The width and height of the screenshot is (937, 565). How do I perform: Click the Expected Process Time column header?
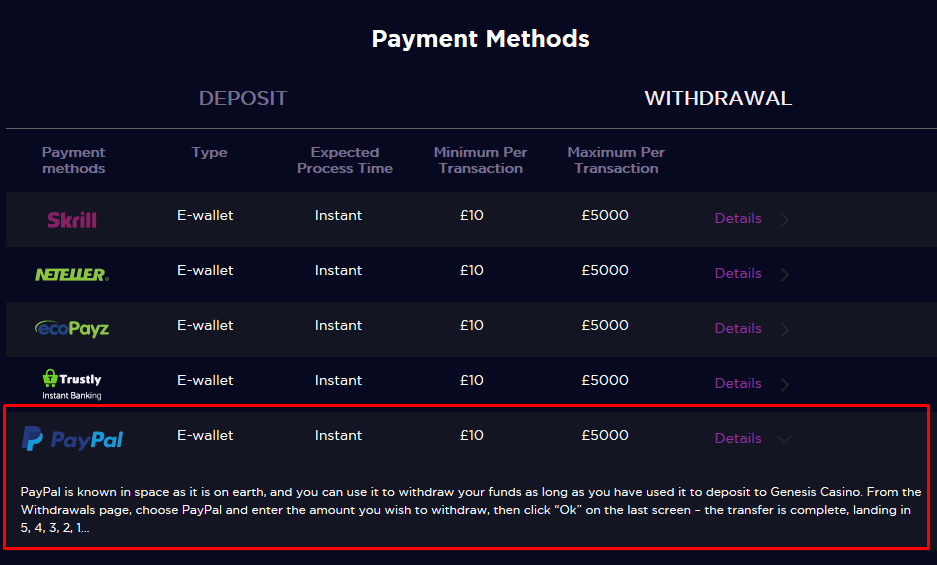click(x=345, y=160)
